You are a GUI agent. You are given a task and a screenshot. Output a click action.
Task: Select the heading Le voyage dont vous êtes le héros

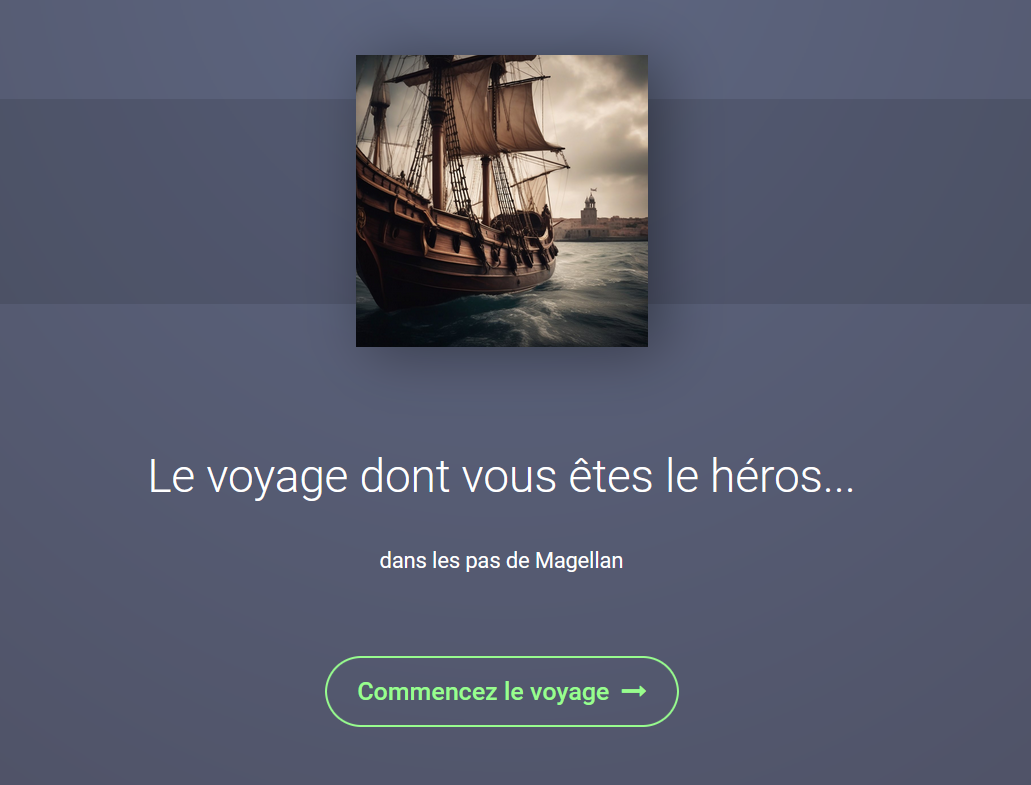[501, 476]
